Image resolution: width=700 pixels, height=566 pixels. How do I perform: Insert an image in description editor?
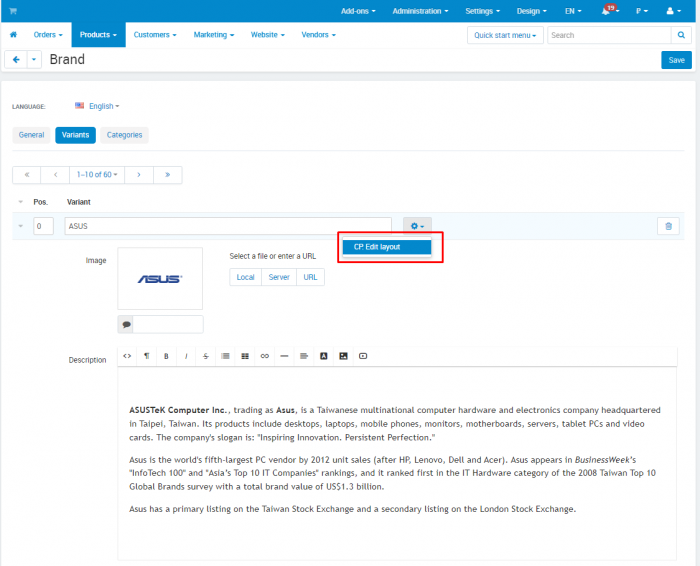pos(343,356)
